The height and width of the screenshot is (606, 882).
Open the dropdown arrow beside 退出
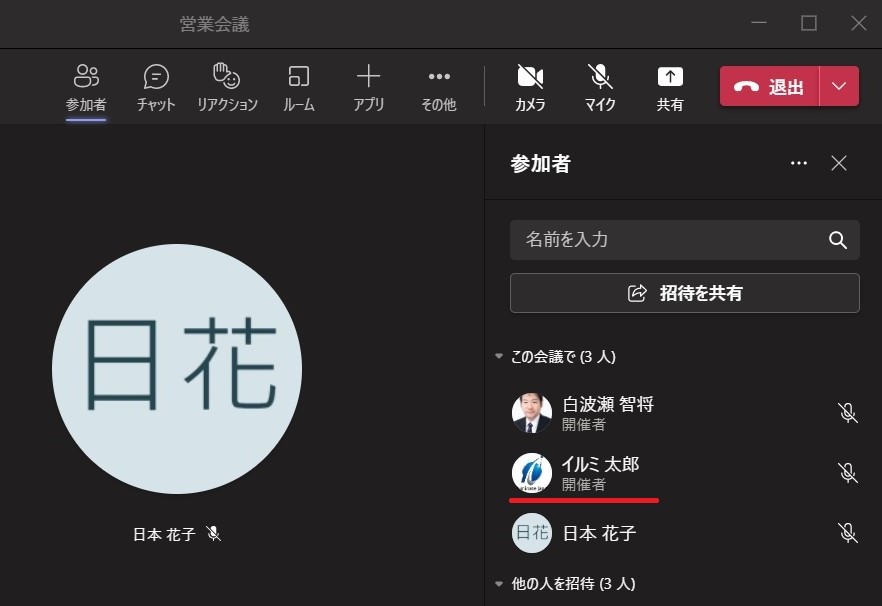[839, 86]
